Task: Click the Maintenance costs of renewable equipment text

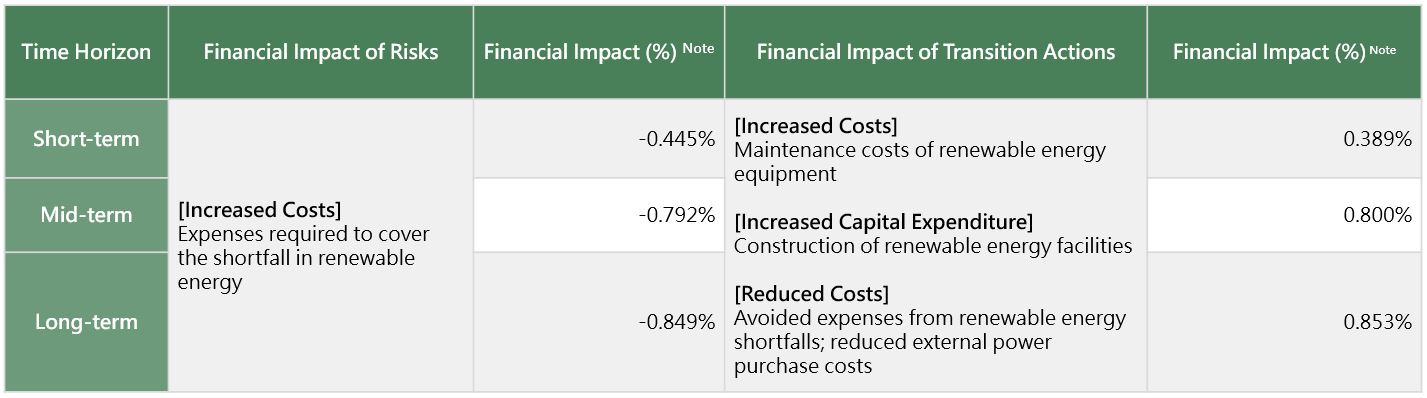Action: [x=920, y=162]
